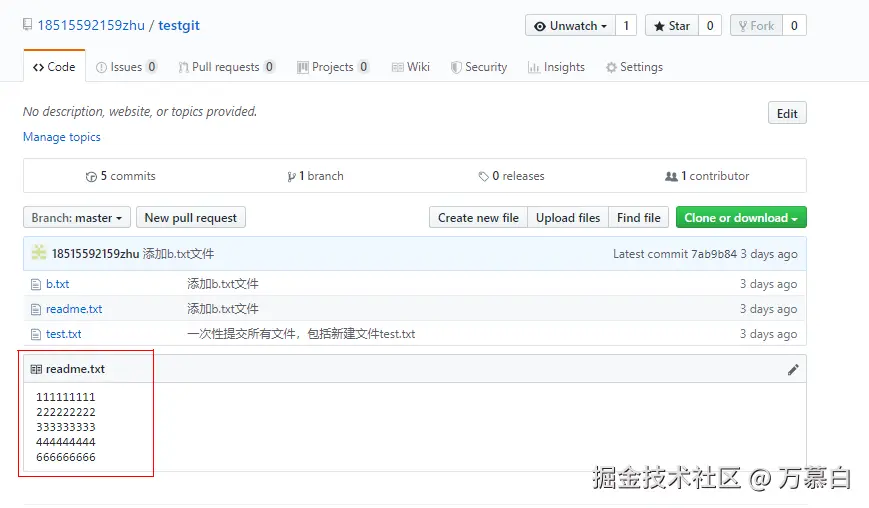Click the tag icon beside 0 releases
Viewport: 869px width, 508px height.
point(483,177)
